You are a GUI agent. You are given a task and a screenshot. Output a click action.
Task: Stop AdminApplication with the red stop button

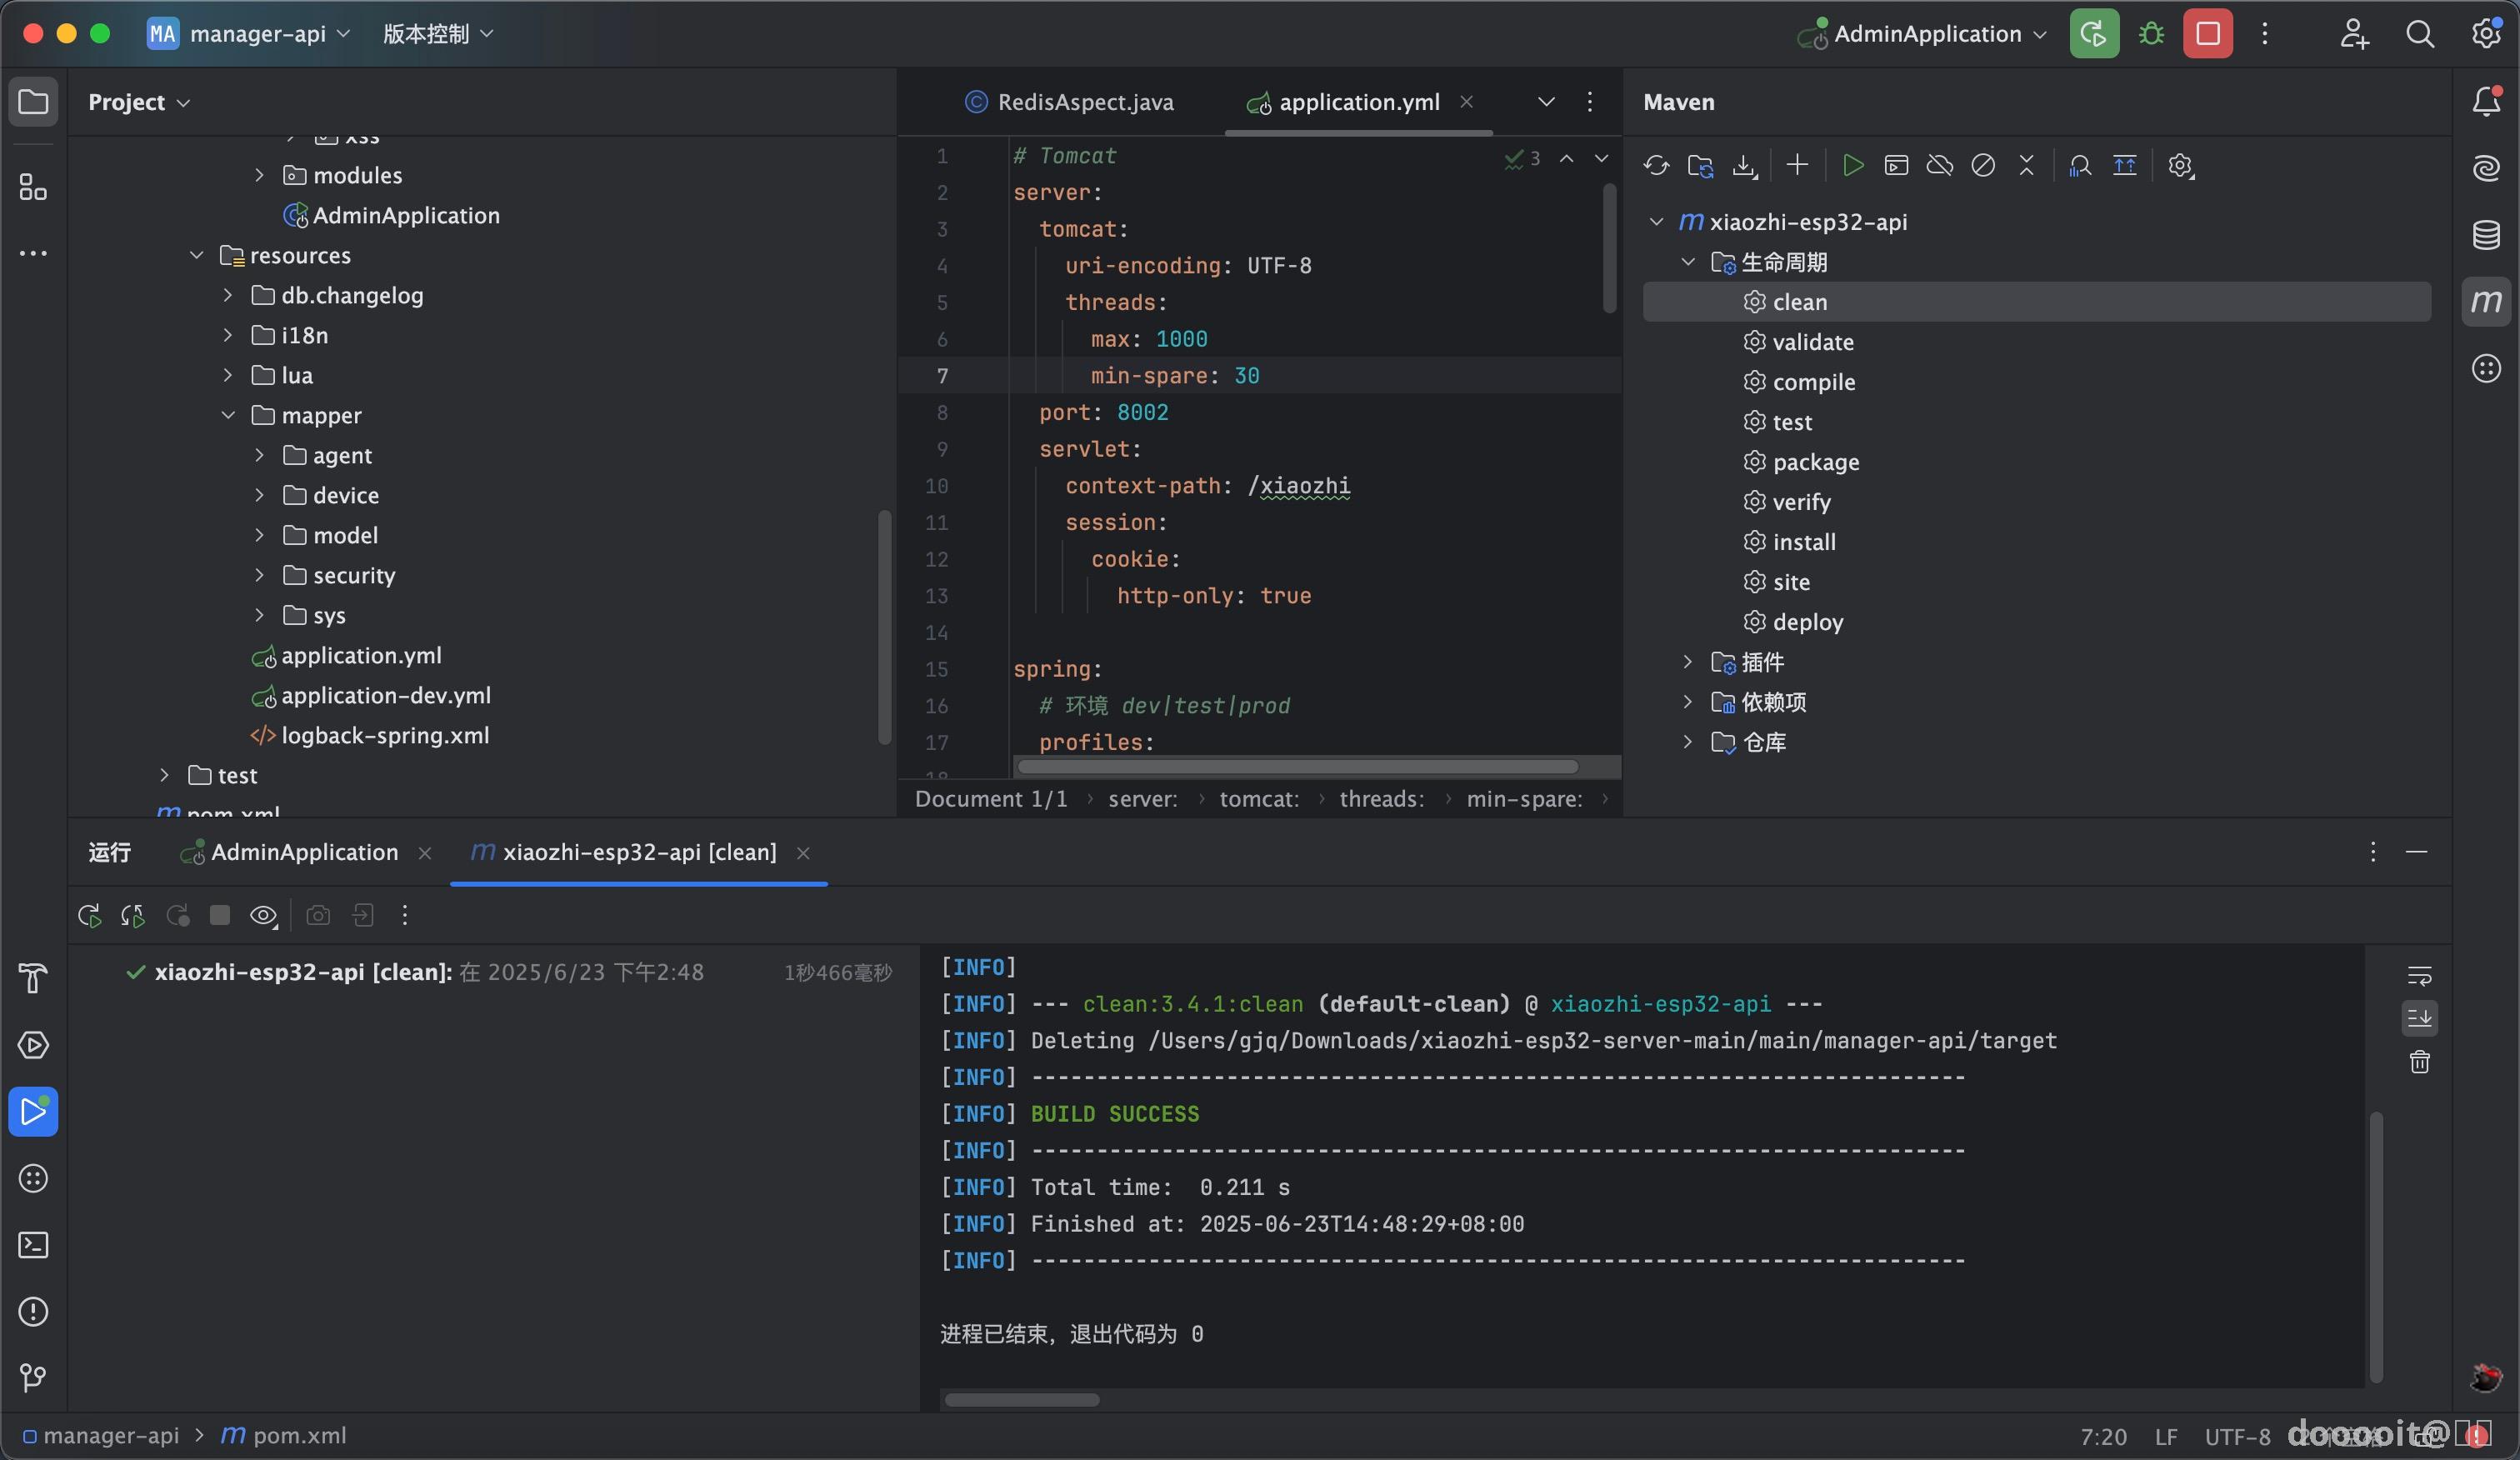coord(2208,34)
